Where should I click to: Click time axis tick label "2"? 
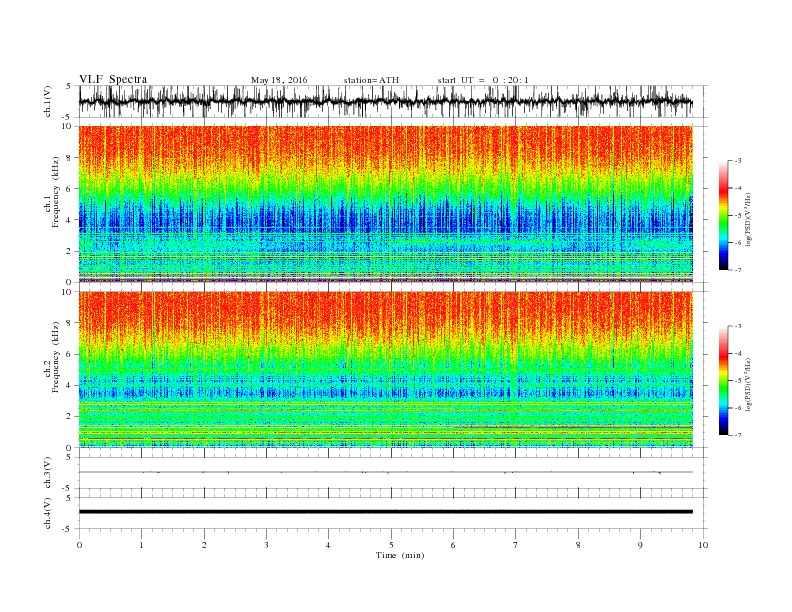pyautogui.click(x=204, y=545)
